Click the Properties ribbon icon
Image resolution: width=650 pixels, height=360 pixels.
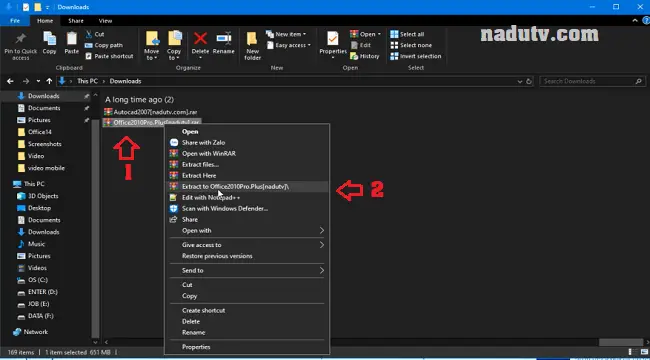pos(332,39)
